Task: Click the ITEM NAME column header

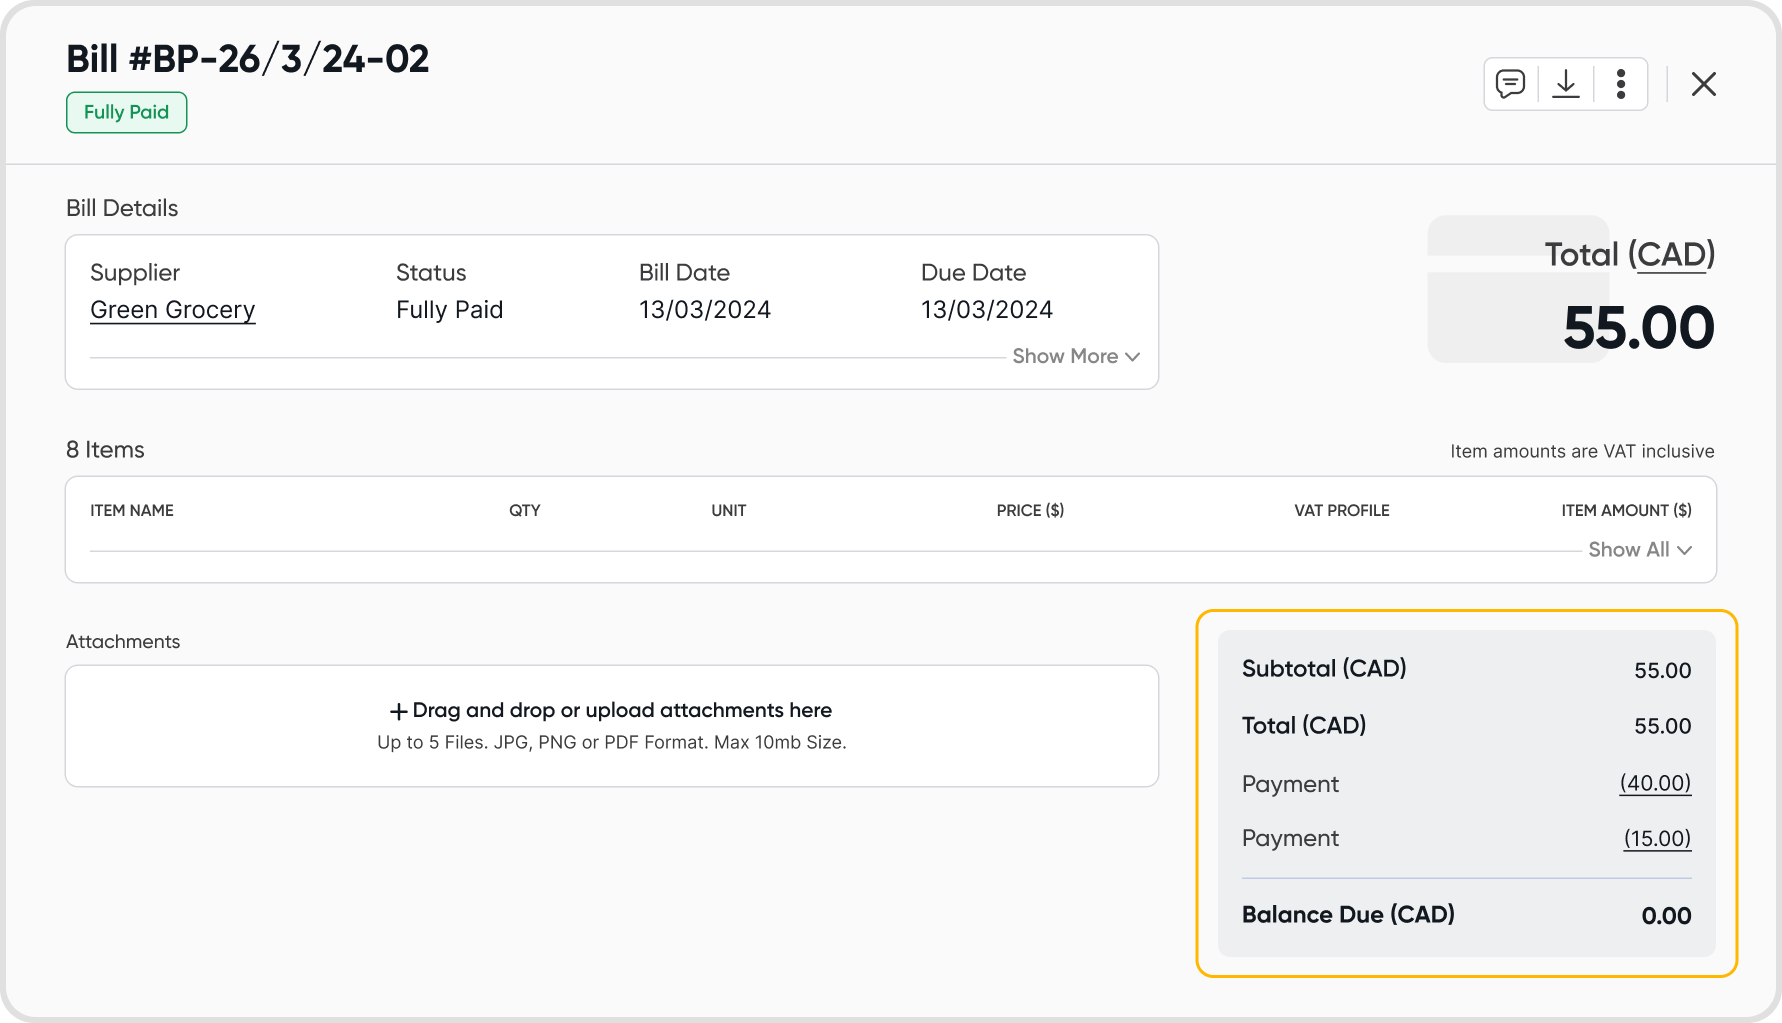Action: (132, 510)
